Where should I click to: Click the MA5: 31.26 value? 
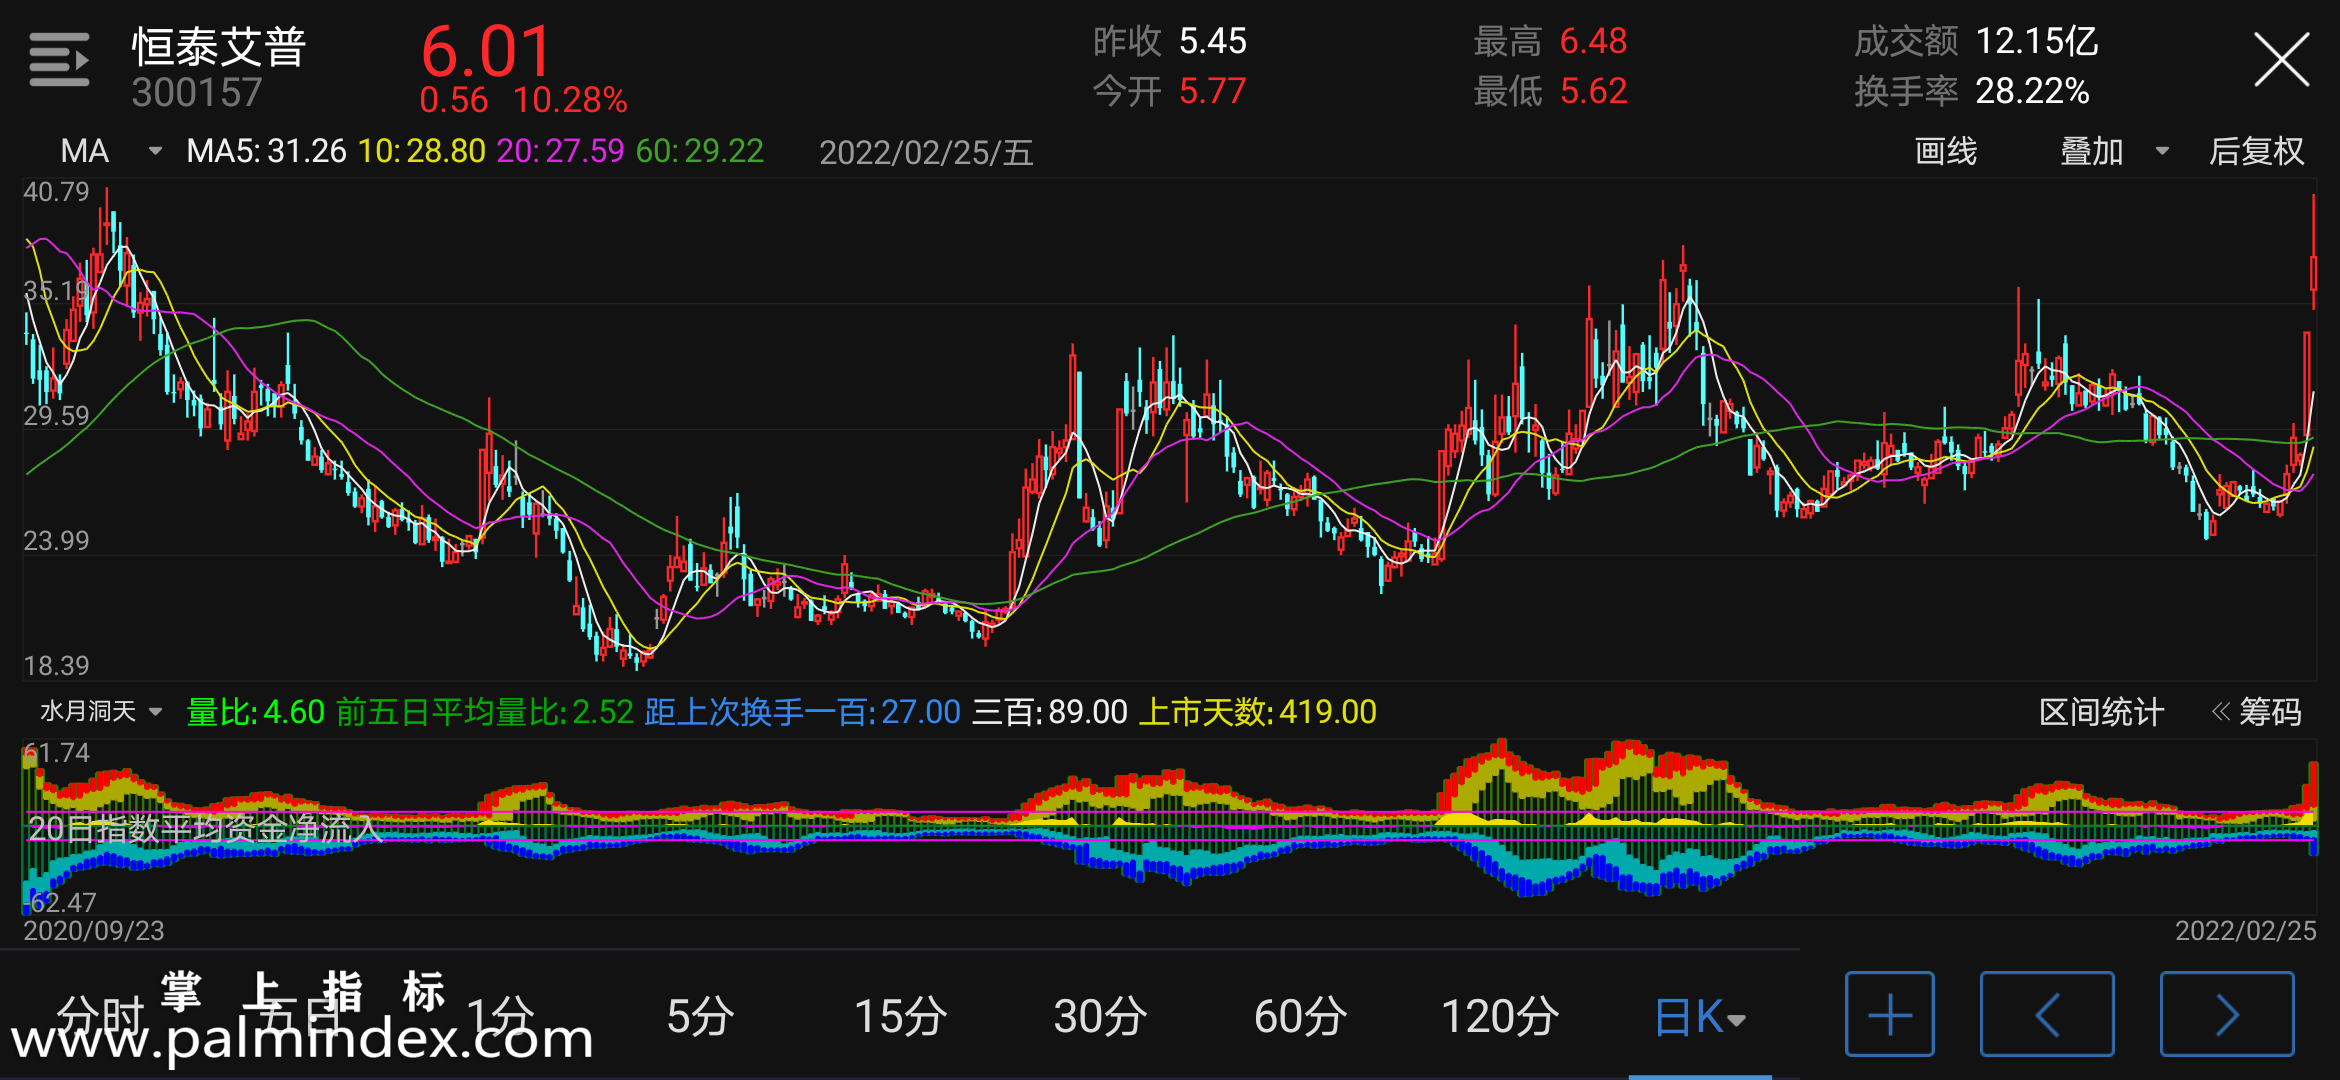pos(266,151)
